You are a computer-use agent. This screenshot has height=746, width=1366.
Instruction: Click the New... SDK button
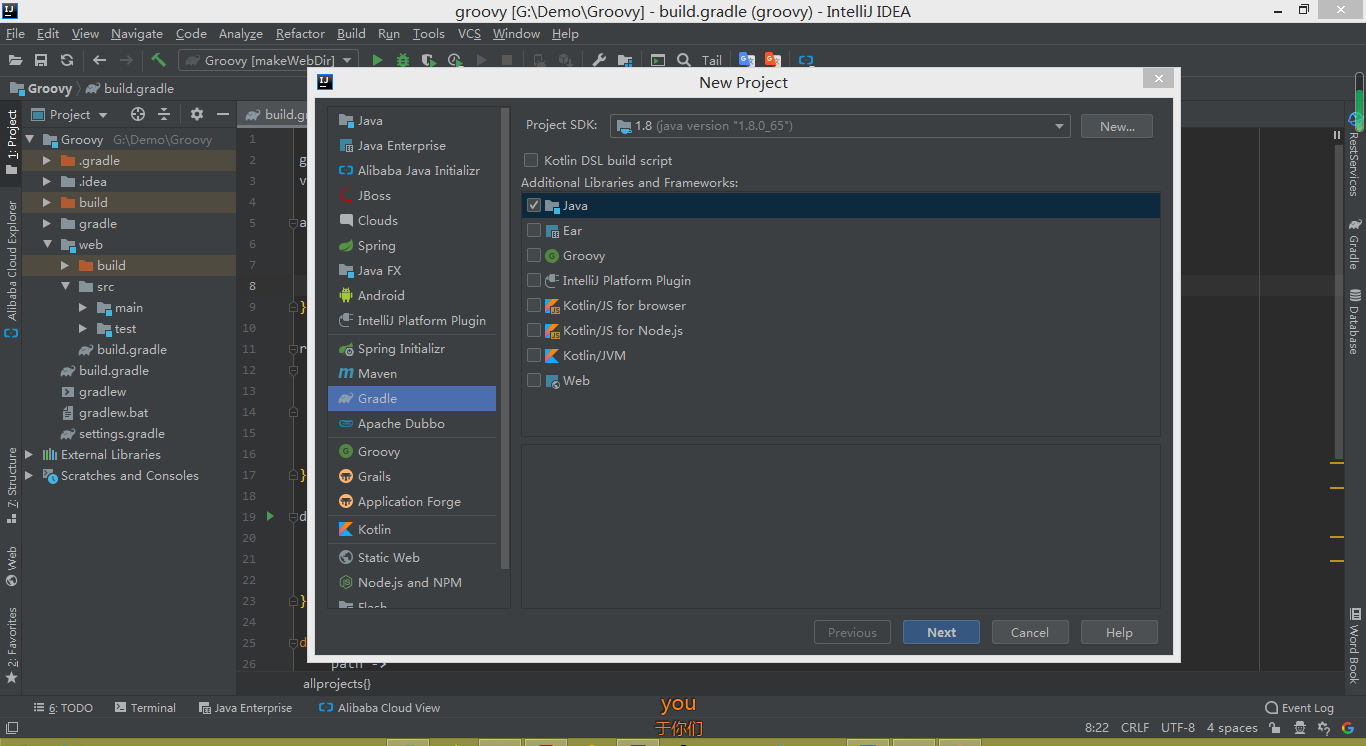(1117, 126)
